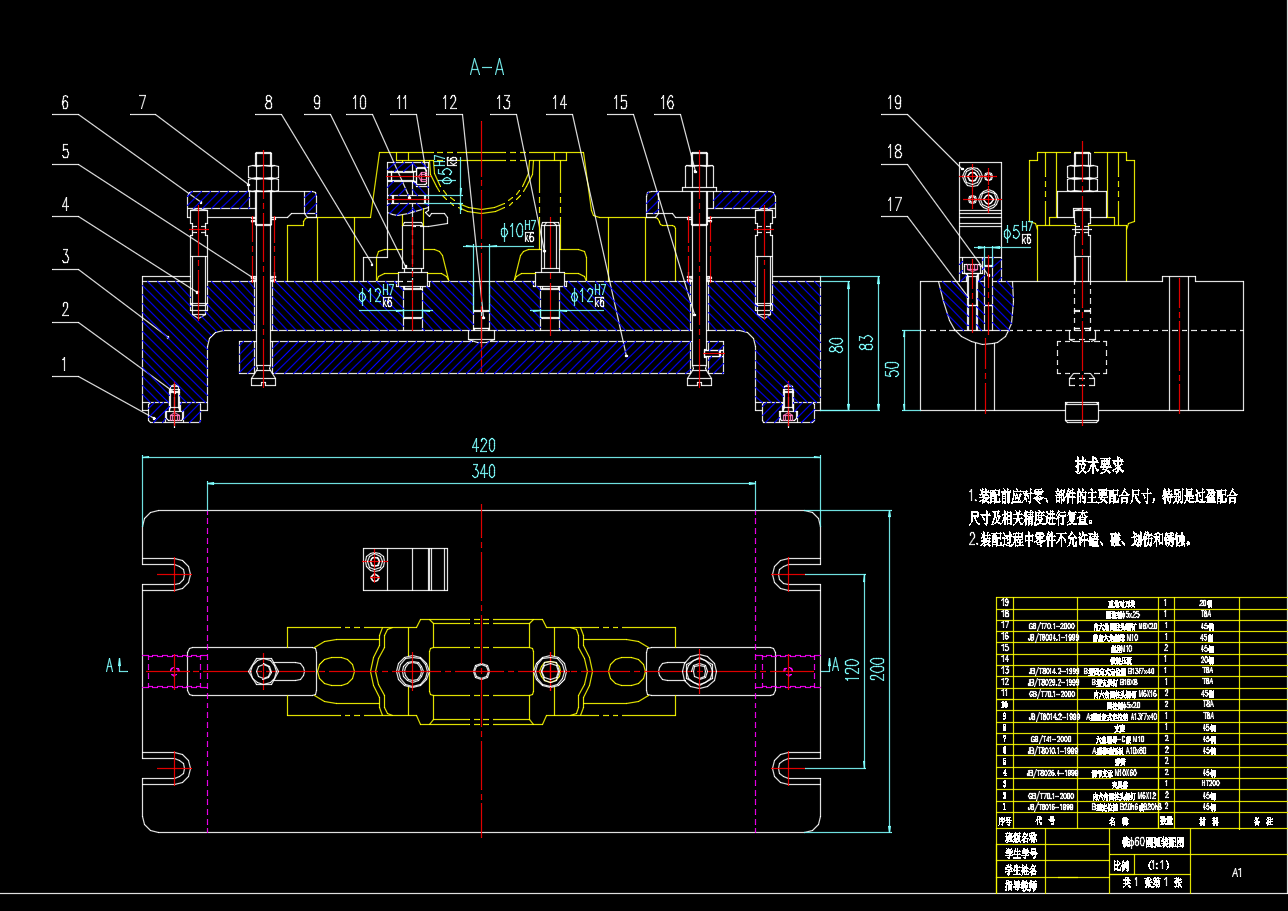Select part callout number 14
The height and width of the screenshot is (911, 1288).
coord(559,102)
